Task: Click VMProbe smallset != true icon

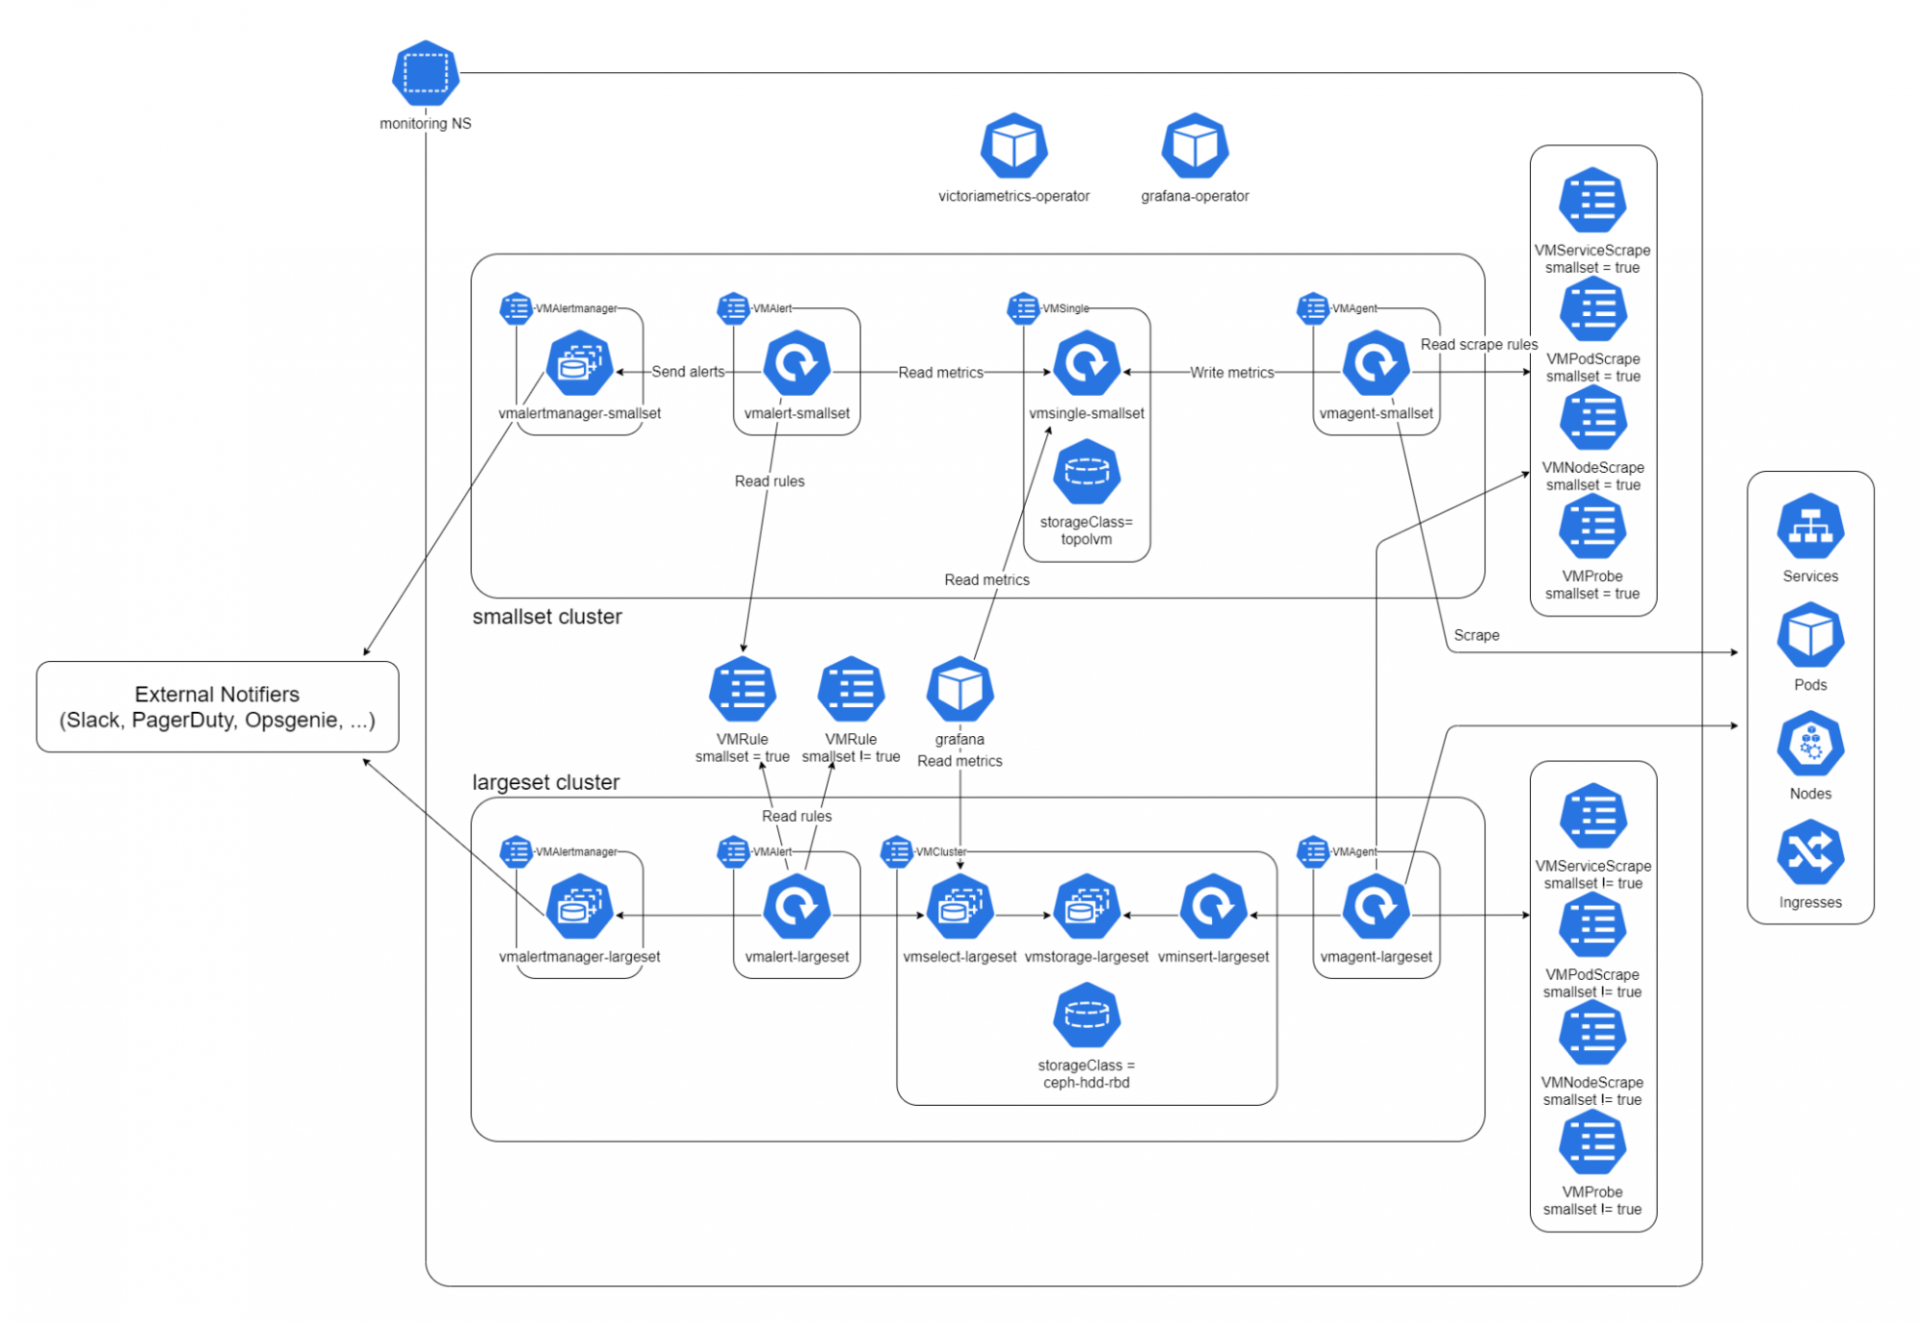Action: pyautogui.click(x=1592, y=1142)
